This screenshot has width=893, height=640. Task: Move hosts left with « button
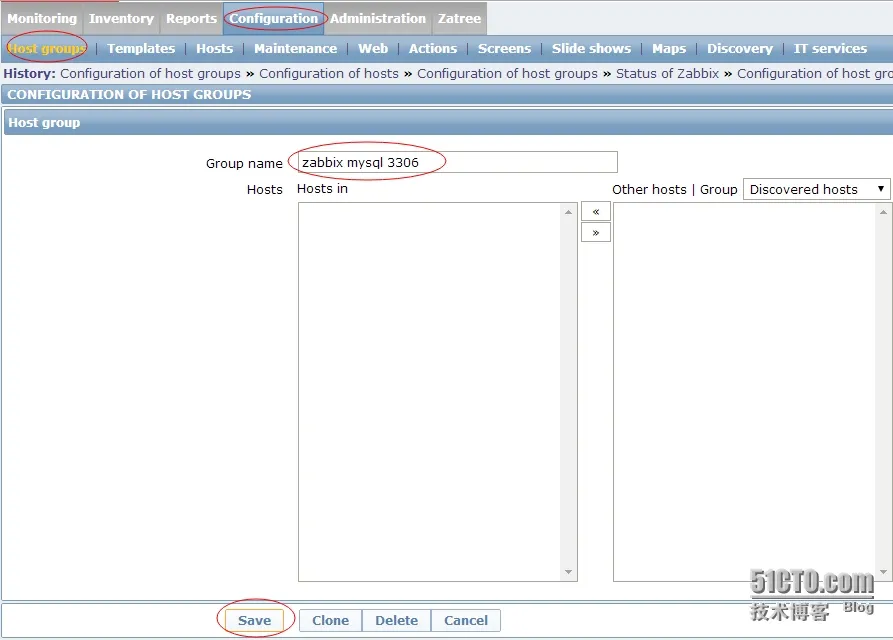pyautogui.click(x=596, y=211)
